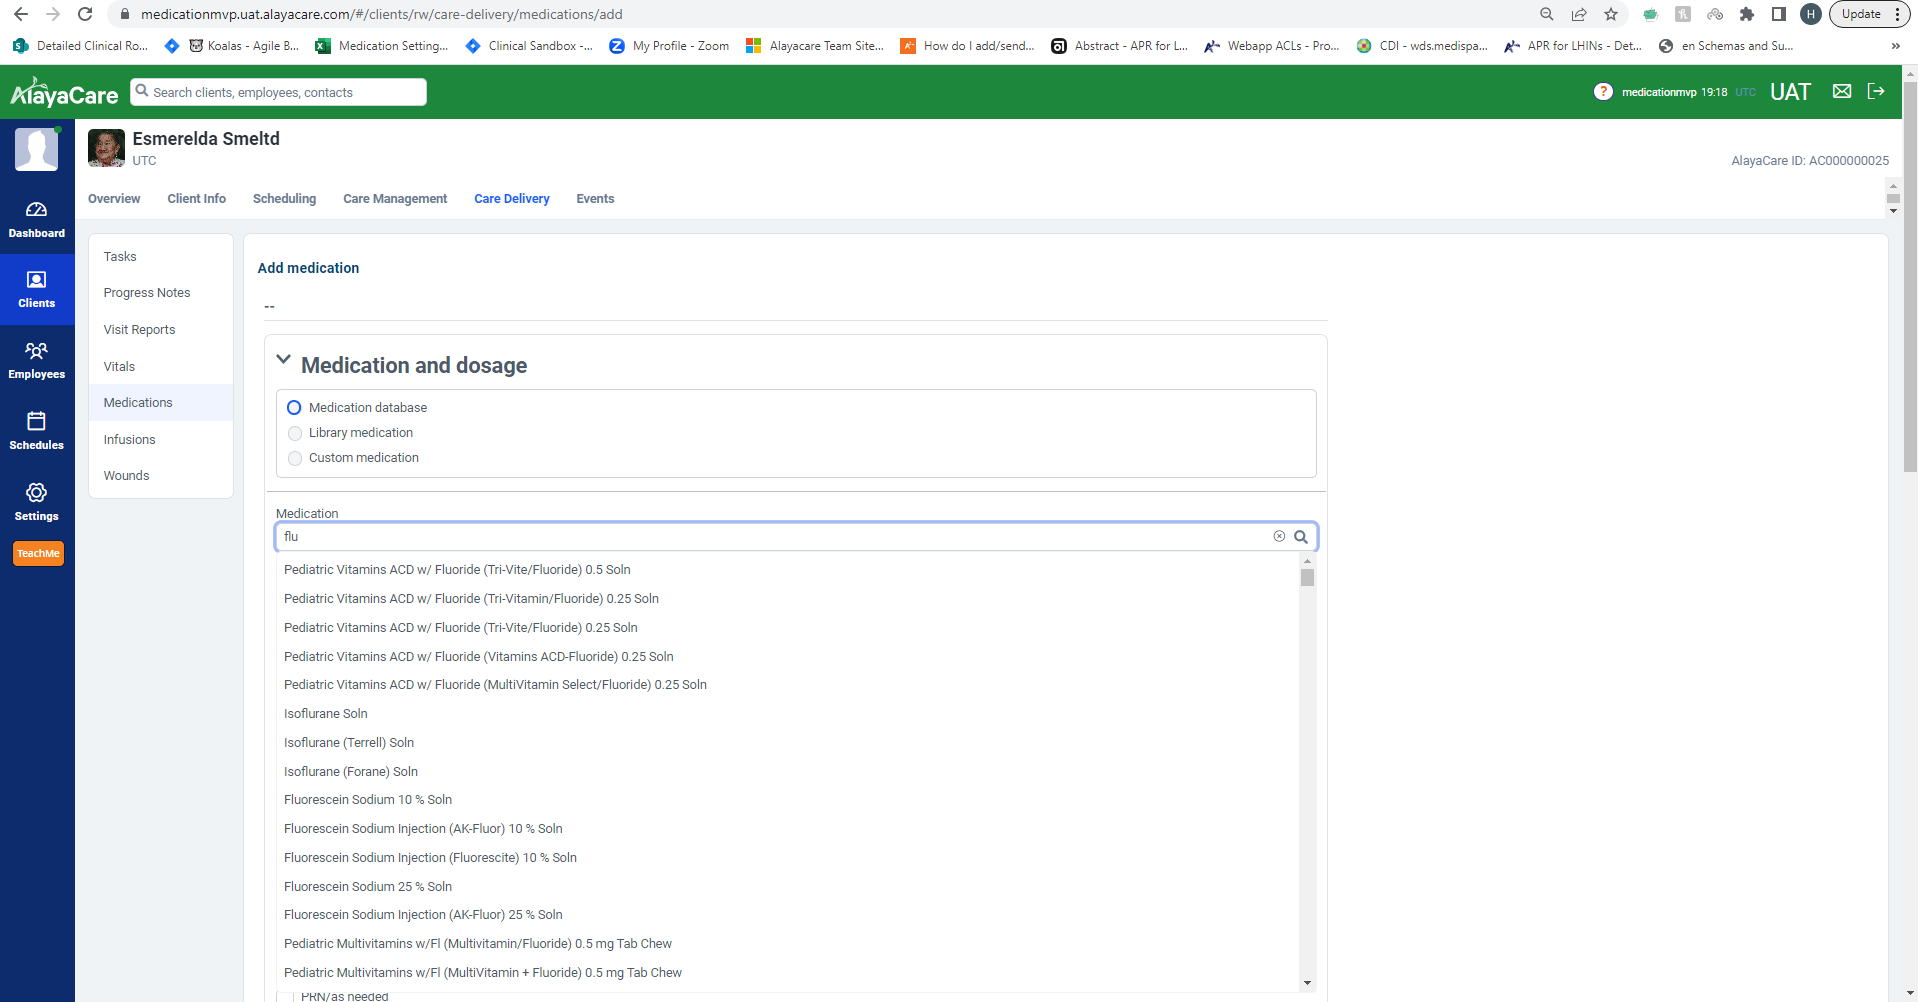Click the help question mark icon
The width and height of the screenshot is (1918, 1002).
point(1602,92)
